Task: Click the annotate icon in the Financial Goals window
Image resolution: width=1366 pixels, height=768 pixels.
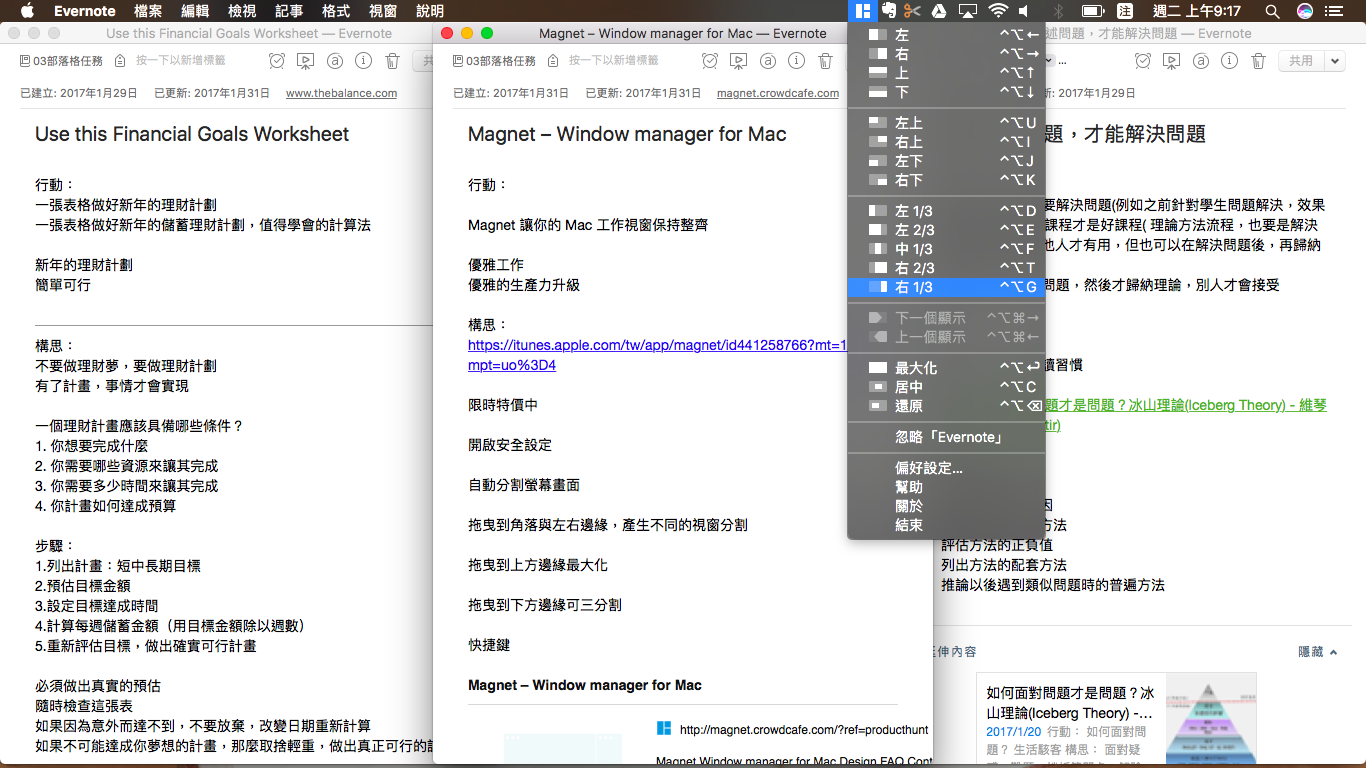Action: pyautogui.click(x=335, y=61)
